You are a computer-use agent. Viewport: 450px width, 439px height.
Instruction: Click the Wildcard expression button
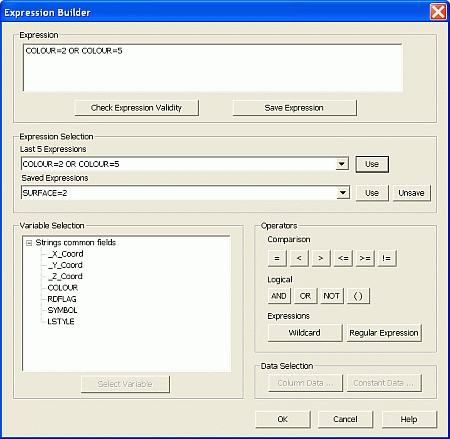tap(305, 333)
